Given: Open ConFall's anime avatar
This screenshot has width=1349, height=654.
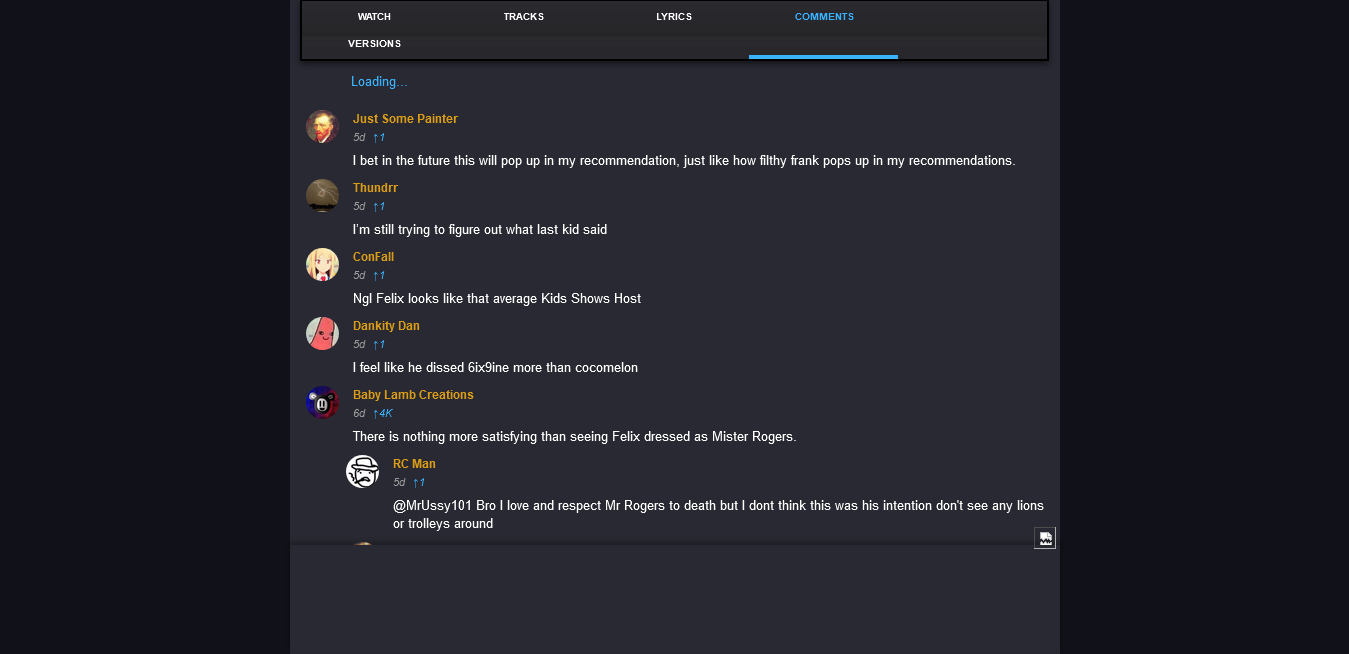Looking at the screenshot, I should coord(322,265).
